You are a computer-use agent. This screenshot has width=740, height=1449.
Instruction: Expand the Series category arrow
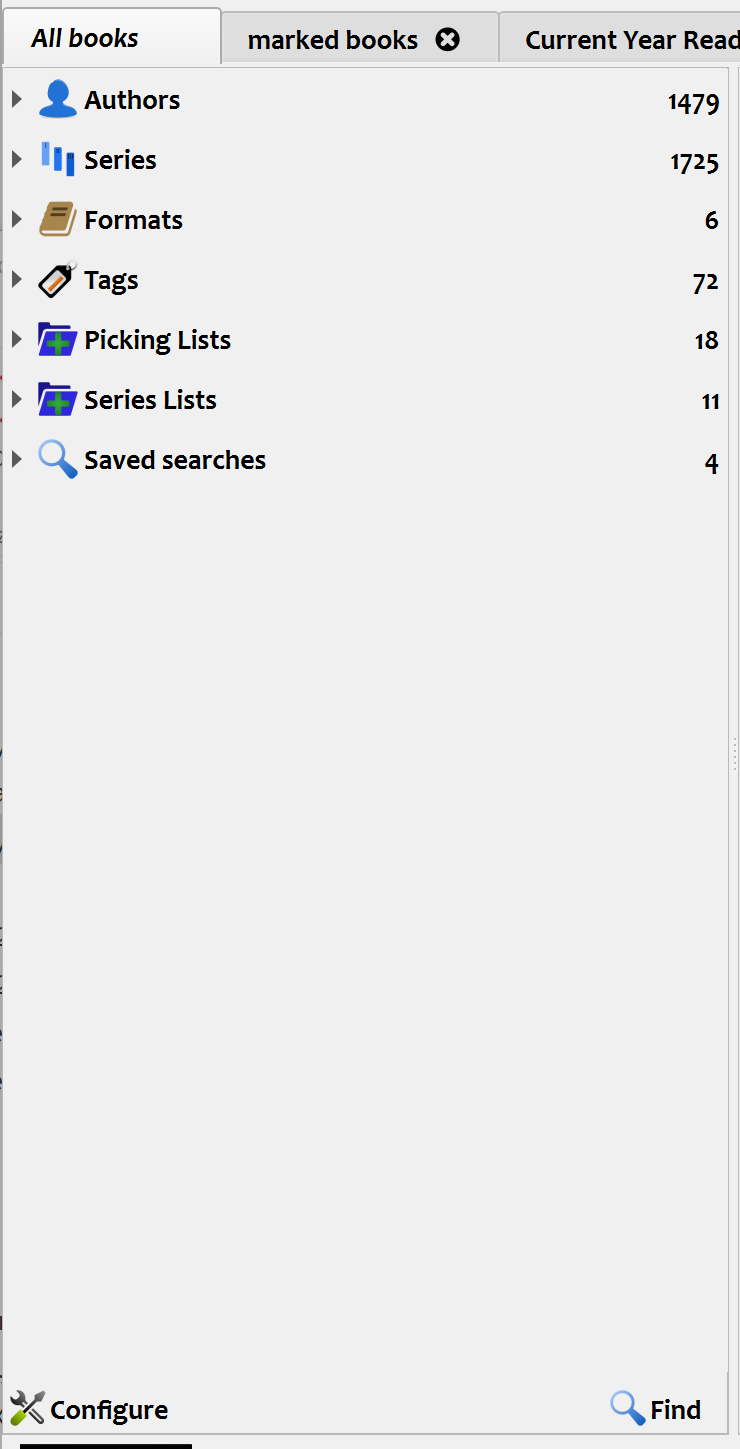coord(16,159)
